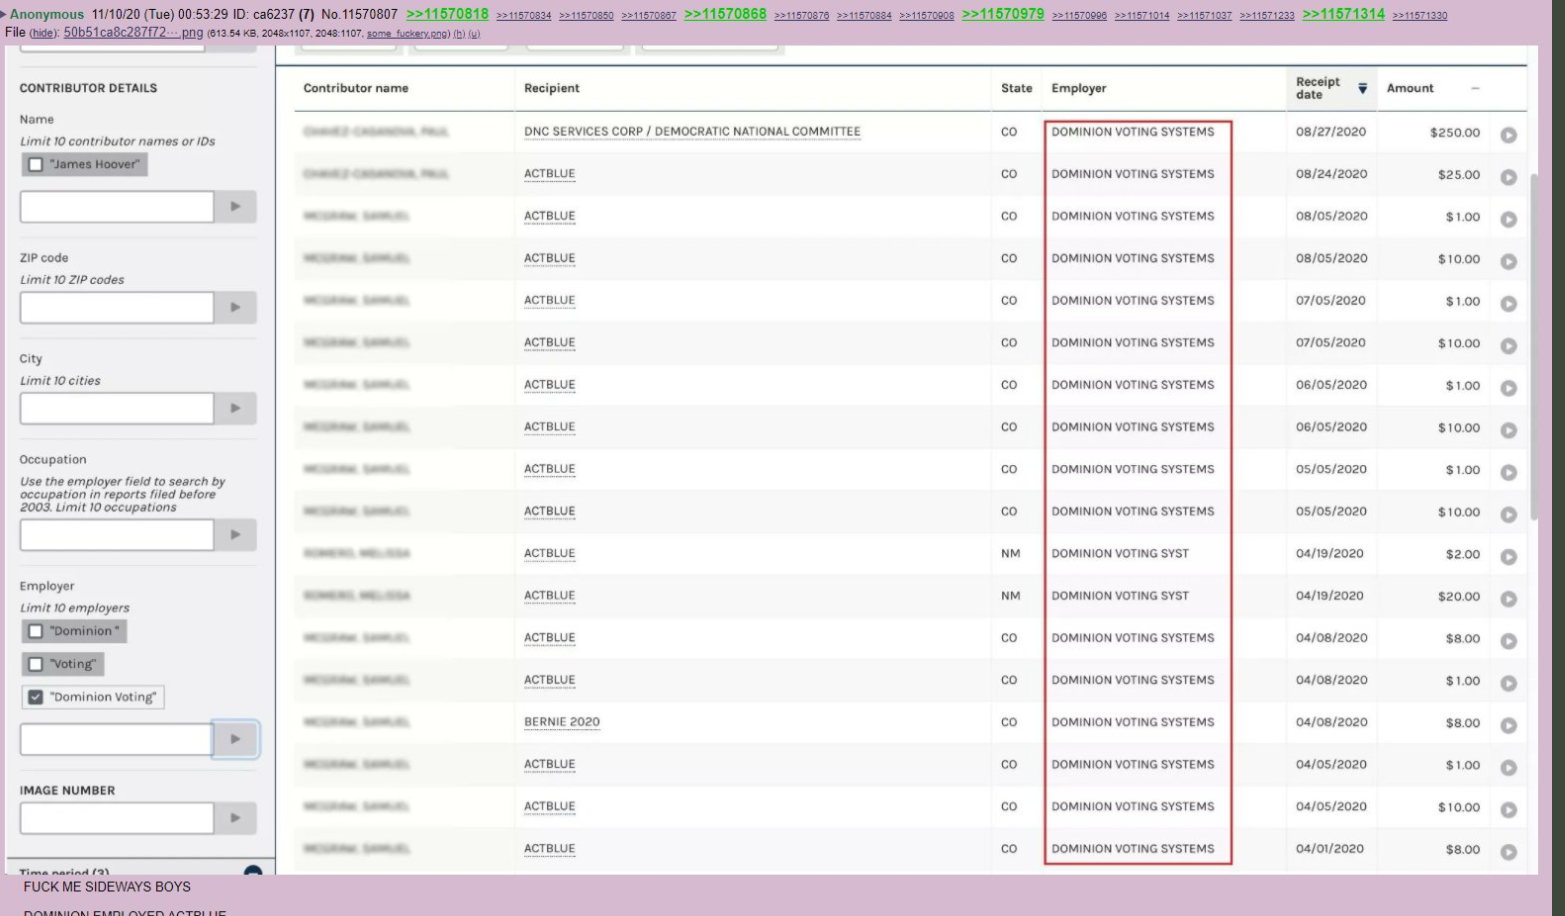Open details arrow for the $250.00 row
This screenshot has height=916, width=1565.
pos(1508,134)
